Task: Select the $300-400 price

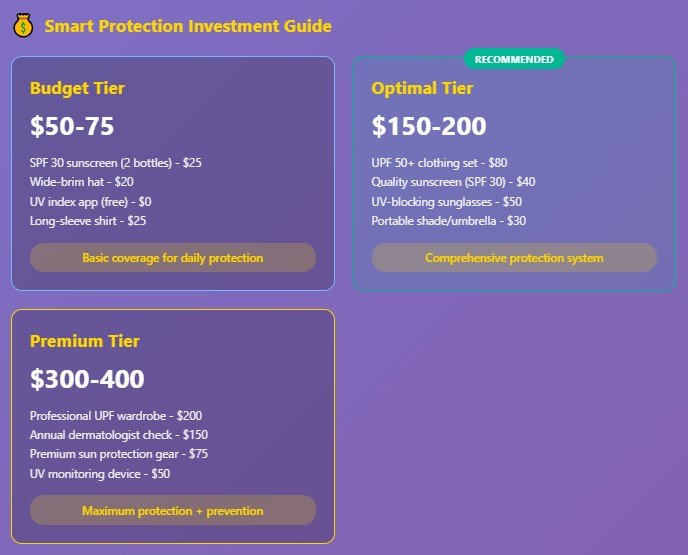Action: click(87, 379)
